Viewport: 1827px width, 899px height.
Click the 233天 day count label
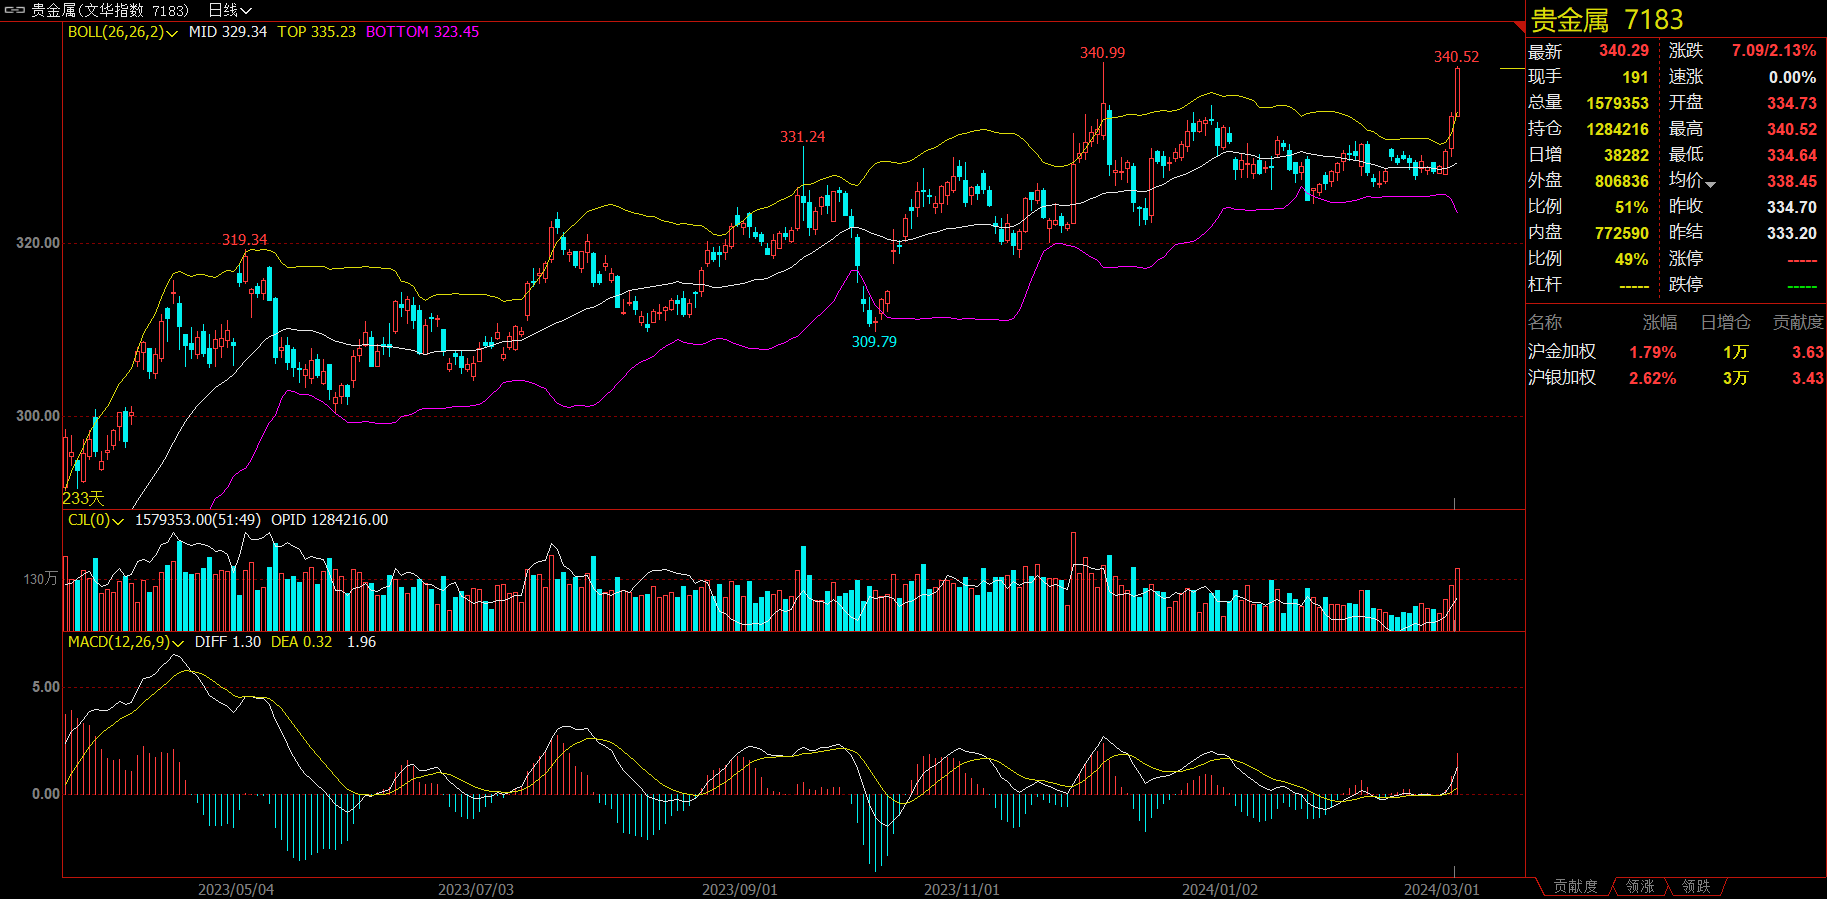[x=83, y=498]
